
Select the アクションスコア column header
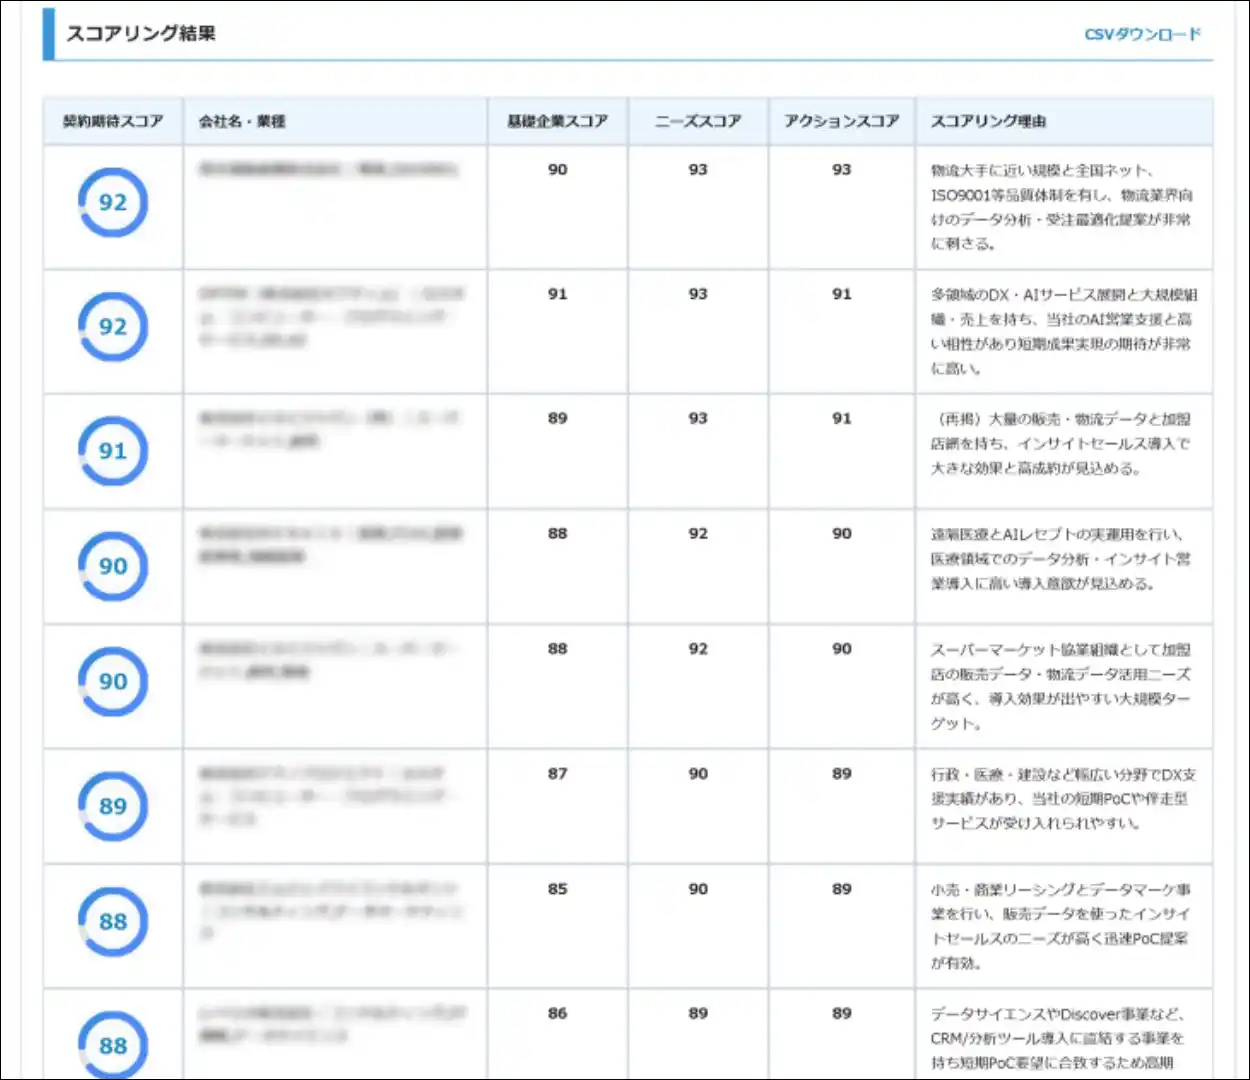[841, 121]
